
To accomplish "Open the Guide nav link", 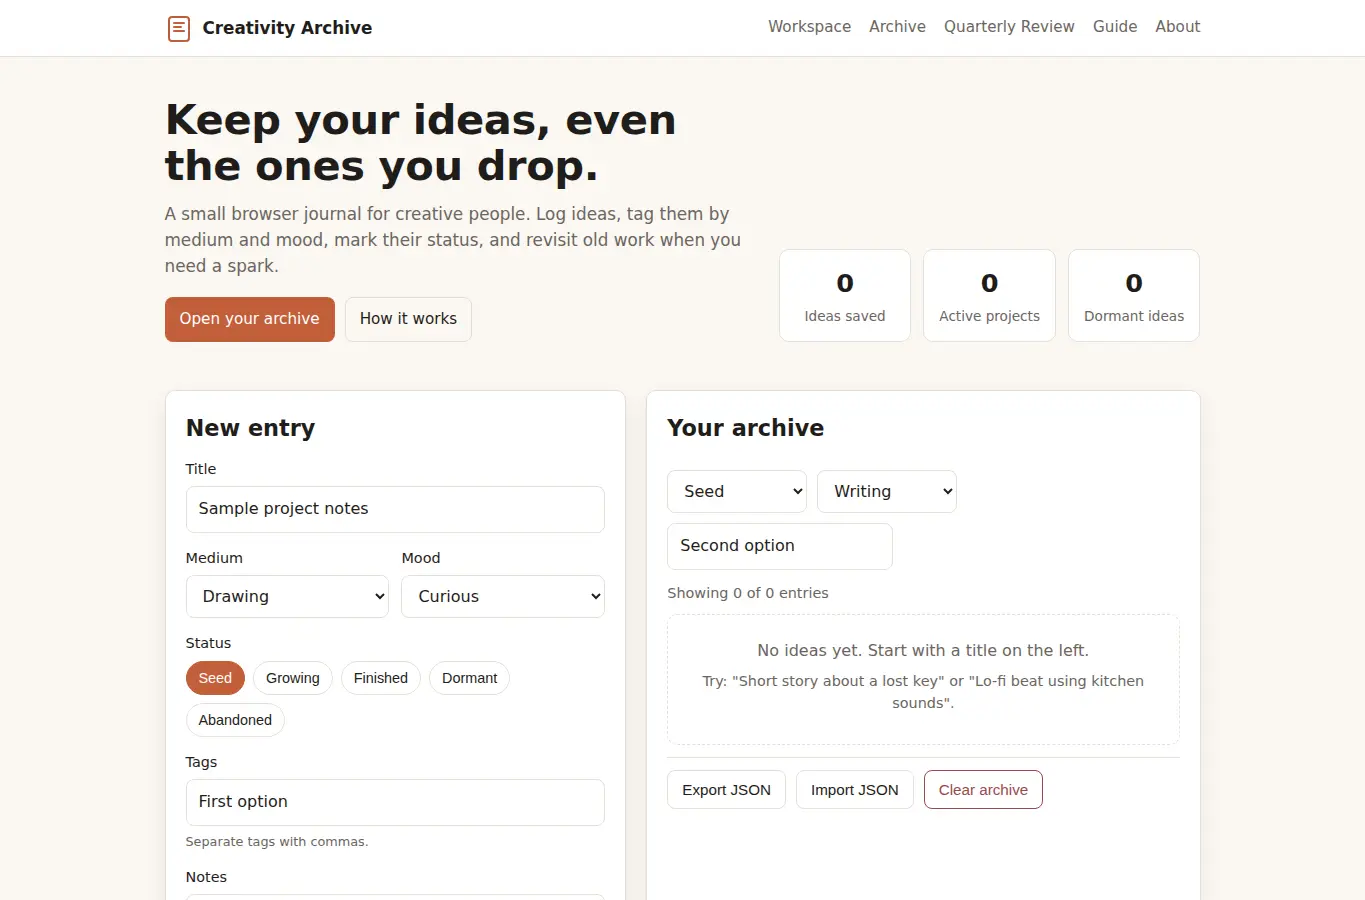I will pos(1115,27).
